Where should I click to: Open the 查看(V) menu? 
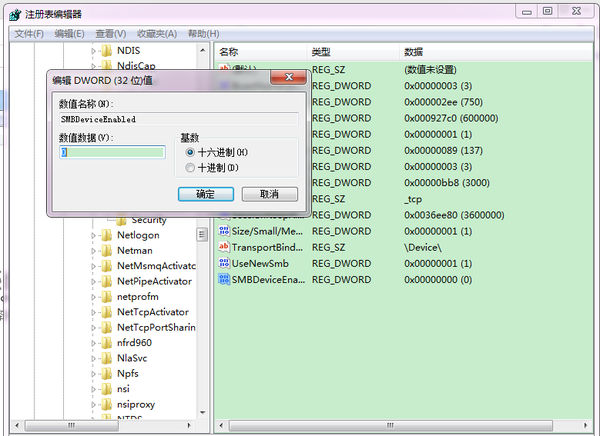[111, 34]
